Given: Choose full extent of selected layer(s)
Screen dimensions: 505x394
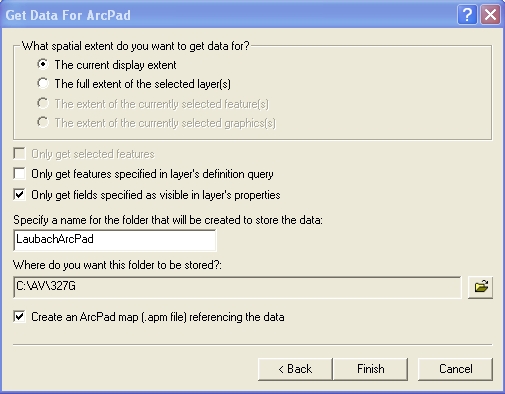Looking at the screenshot, I should tap(43, 83).
